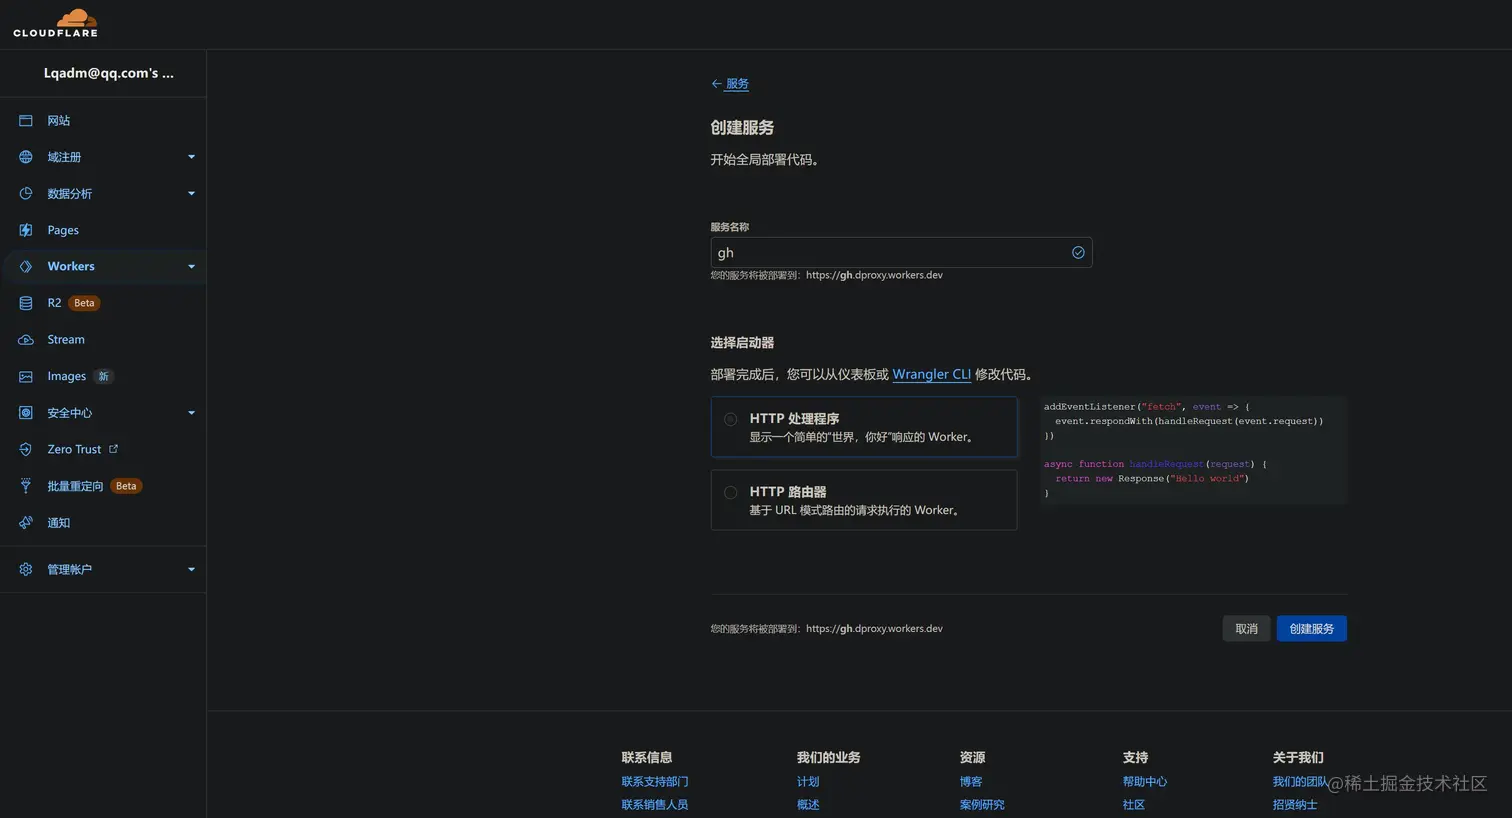
Task: Open Zero Trust in the sidebar
Action: [x=74, y=449]
